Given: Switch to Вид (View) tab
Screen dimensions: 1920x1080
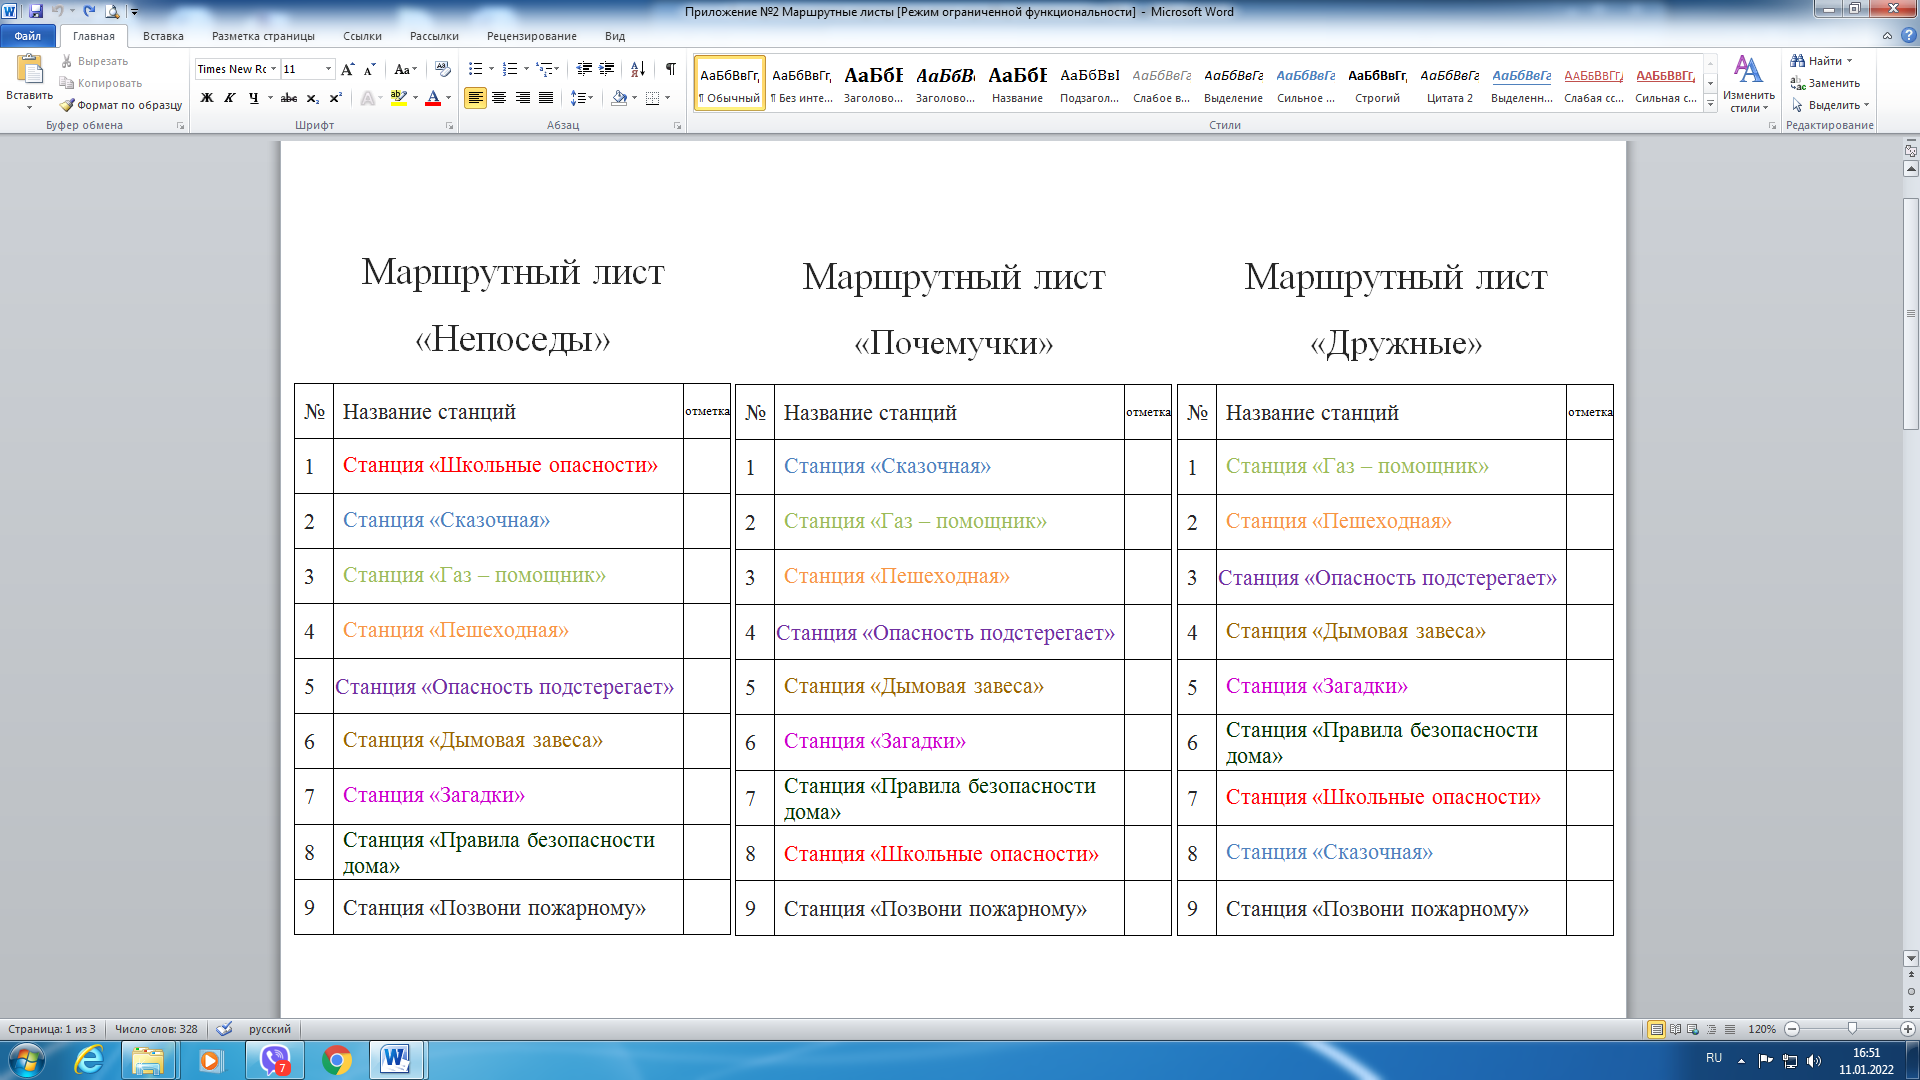Looking at the screenshot, I should click(615, 36).
